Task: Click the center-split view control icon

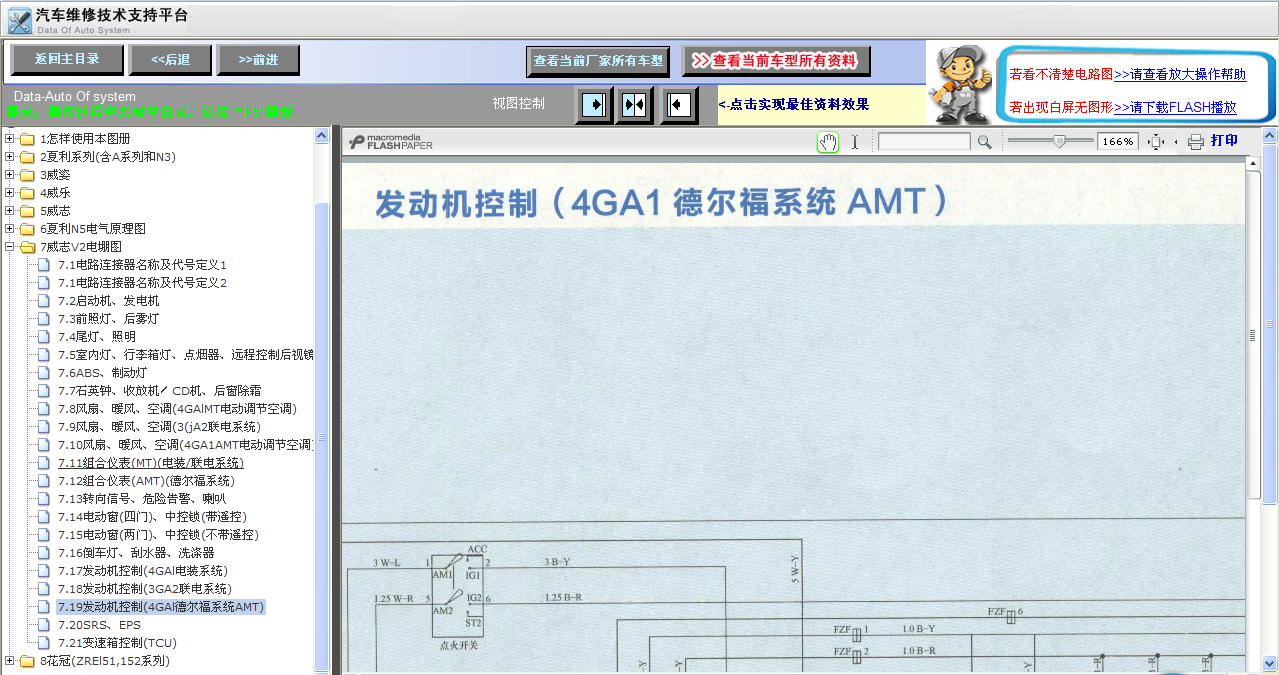Action: pyautogui.click(x=635, y=104)
